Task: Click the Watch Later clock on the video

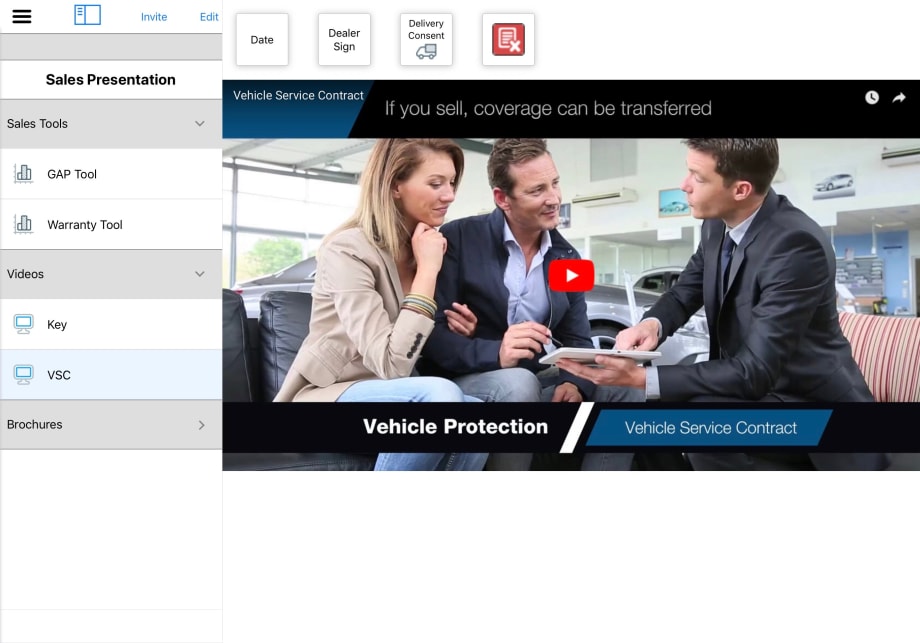Action: [870, 98]
